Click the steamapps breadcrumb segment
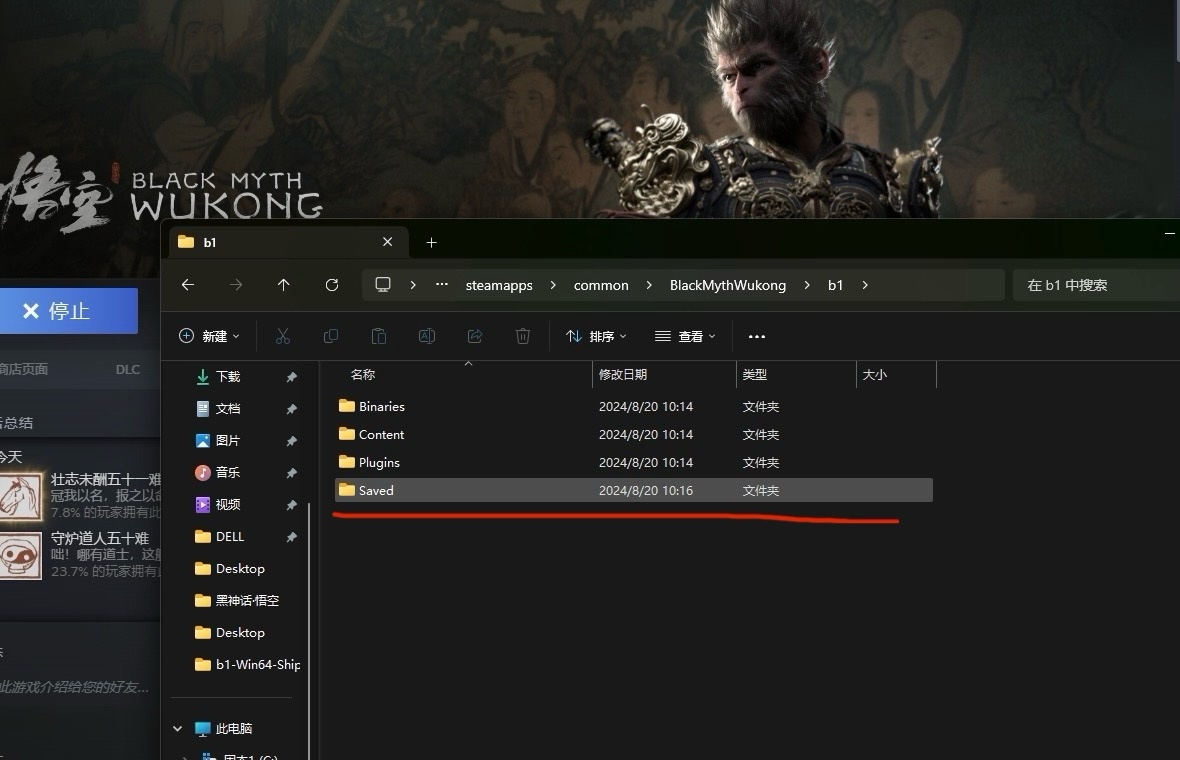 (499, 285)
